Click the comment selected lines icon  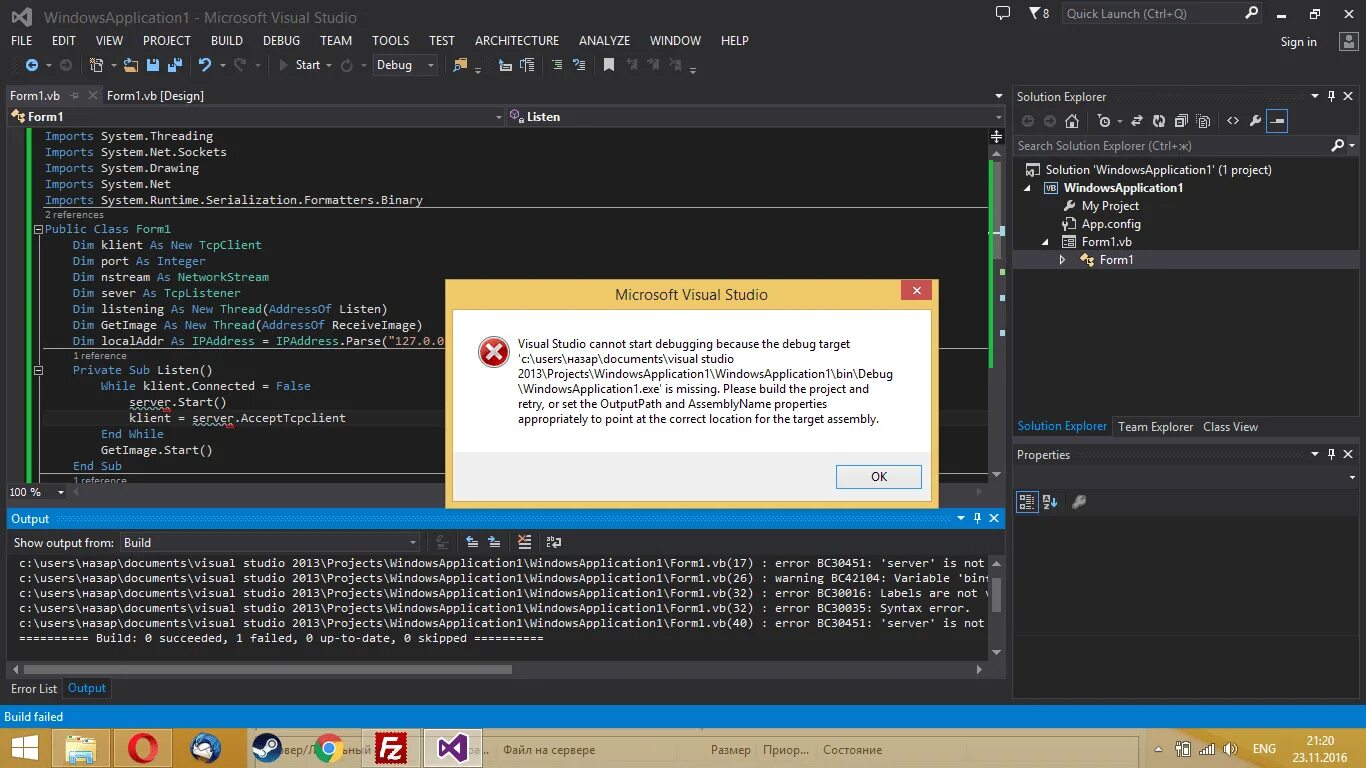[x=558, y=65]
